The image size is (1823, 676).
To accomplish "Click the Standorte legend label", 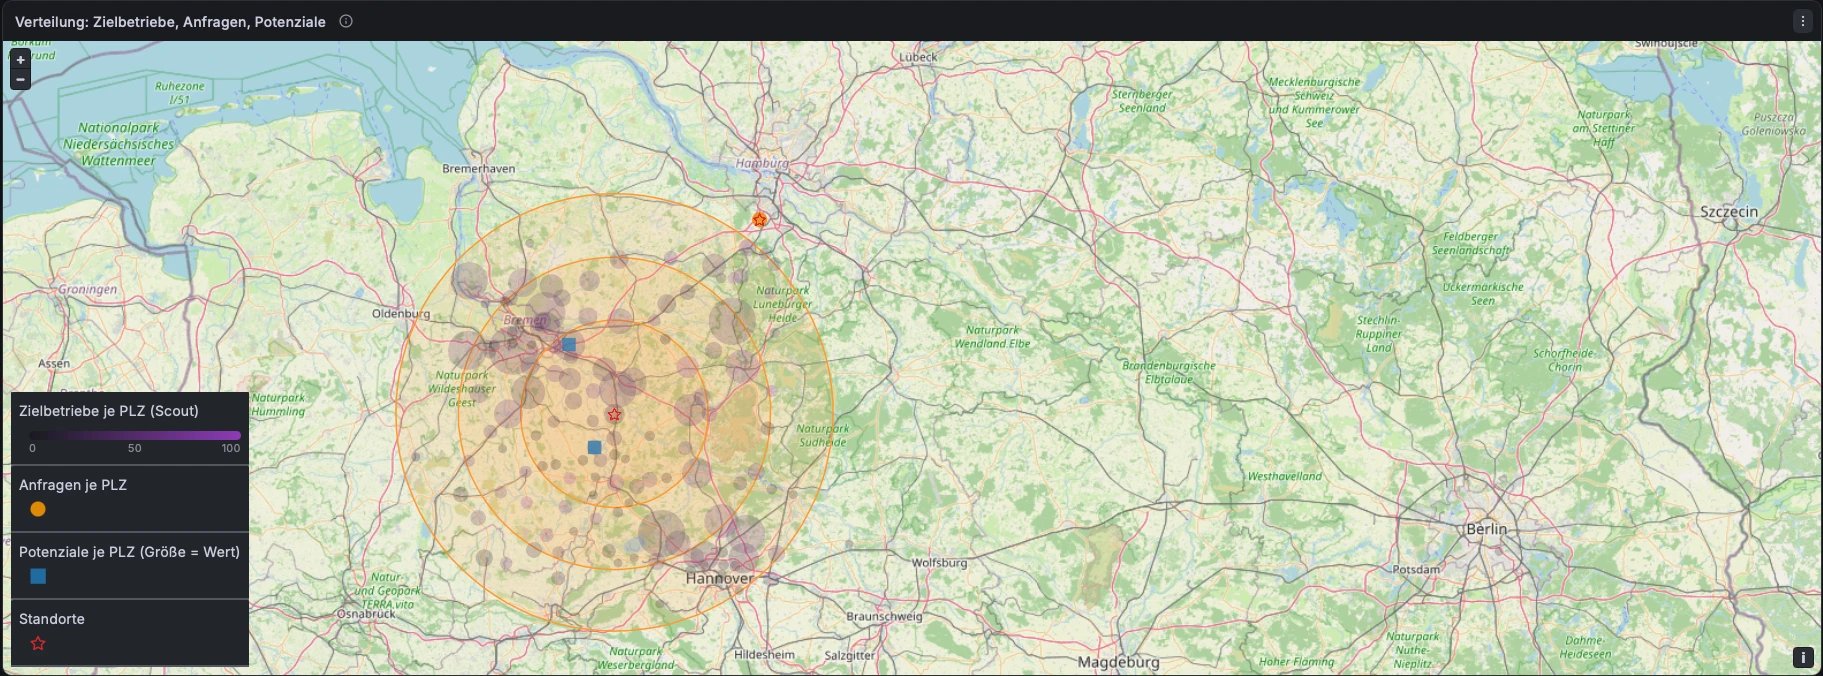I will coord(52,619).
